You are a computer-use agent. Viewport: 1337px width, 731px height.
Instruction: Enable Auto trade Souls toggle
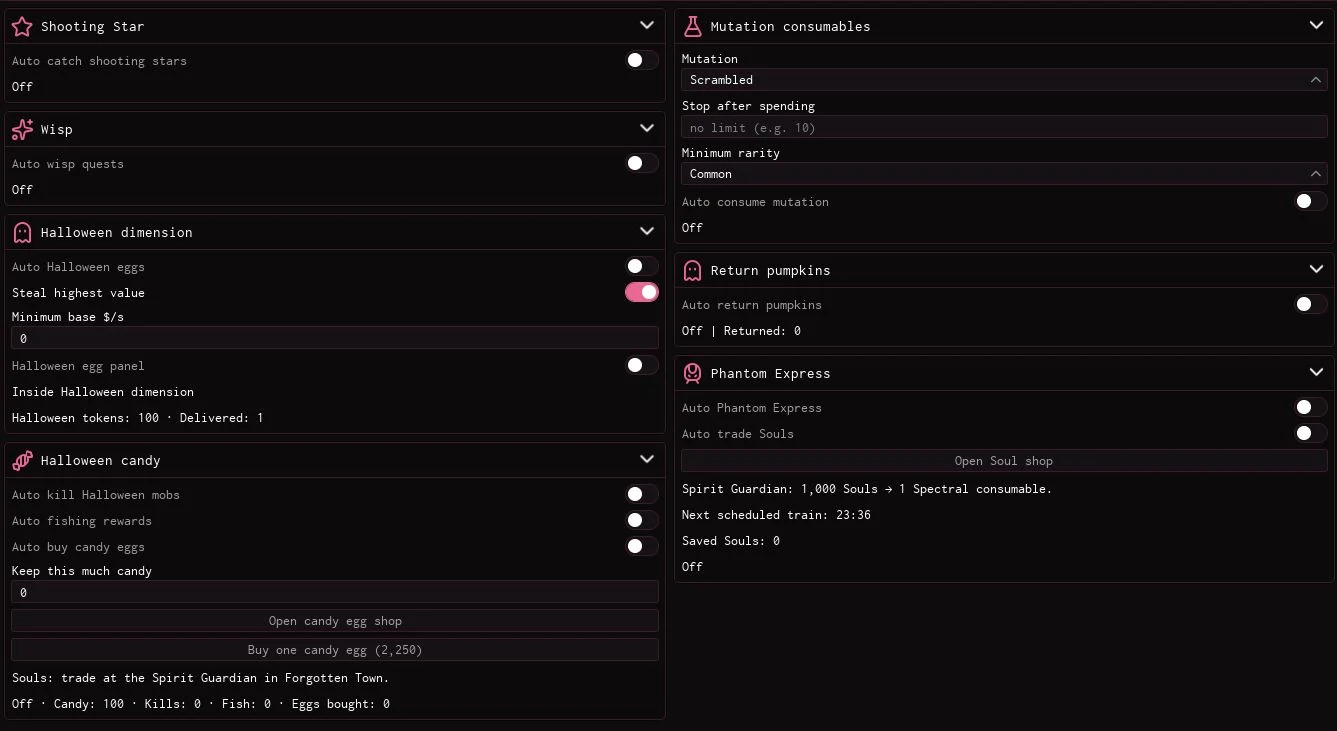pyautogui.click(x=1311, y=433)
